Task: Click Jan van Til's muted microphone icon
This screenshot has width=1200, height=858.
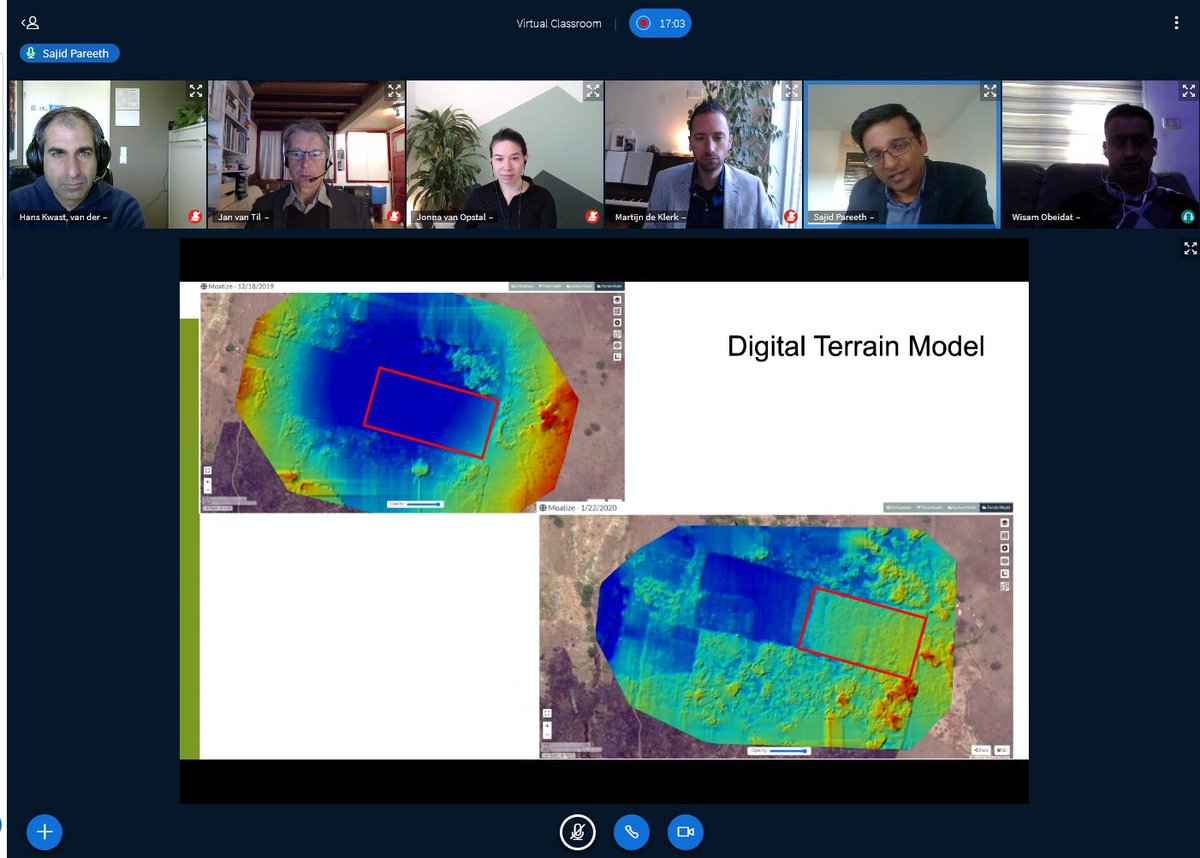Action: (x=394, y=216)
